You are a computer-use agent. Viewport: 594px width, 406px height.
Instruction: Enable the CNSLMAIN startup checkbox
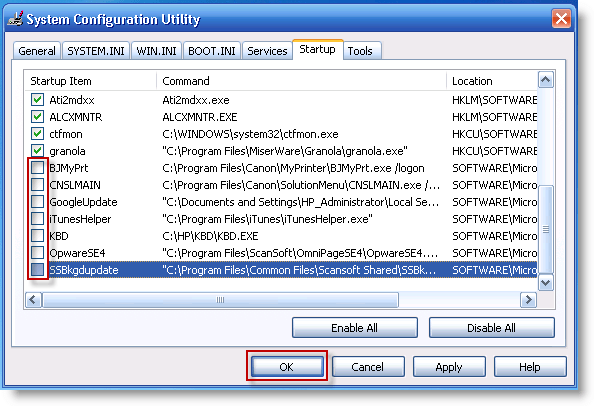37,185
